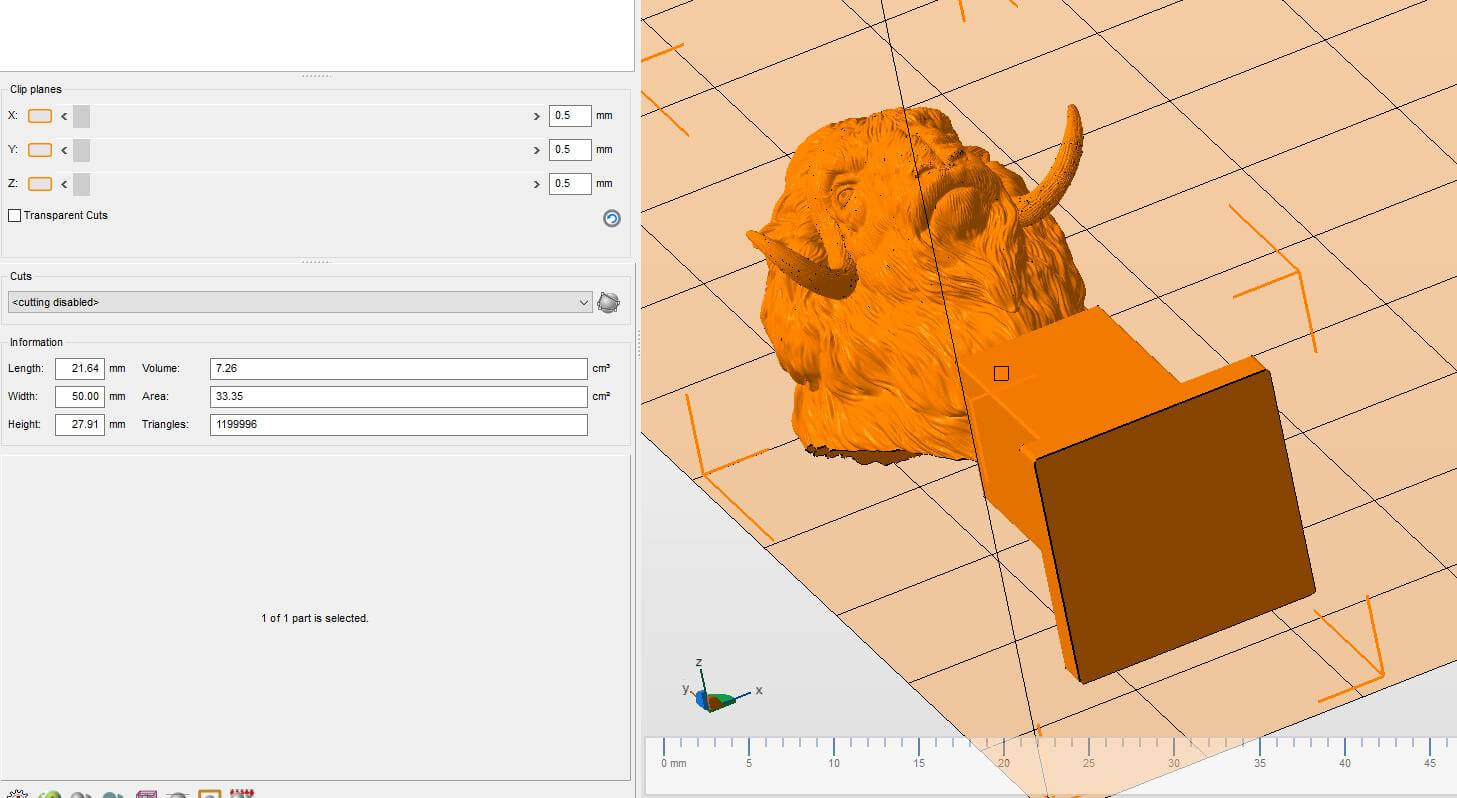The height and width of the screenshot is (798, 1457).
Task: Reset clip planes with the blue circular arrow
Action: pos(612,218)
